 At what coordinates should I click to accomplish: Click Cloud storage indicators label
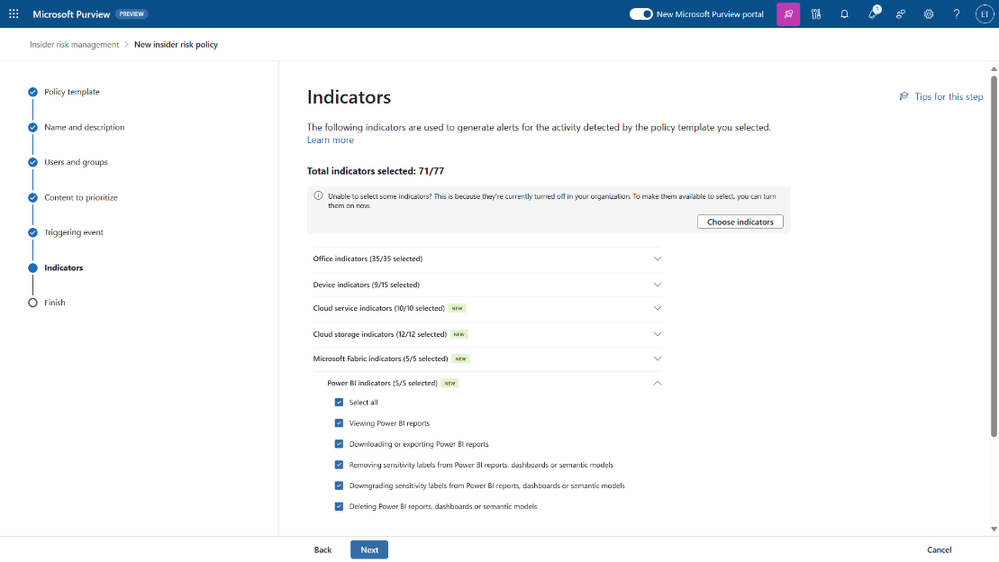380,334
